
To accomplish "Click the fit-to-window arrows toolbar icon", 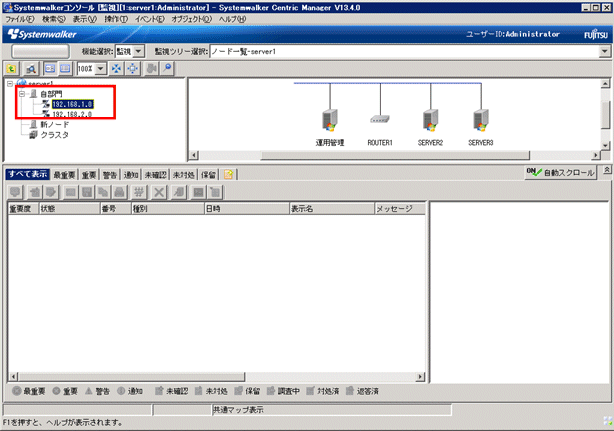I will [117, 68].
